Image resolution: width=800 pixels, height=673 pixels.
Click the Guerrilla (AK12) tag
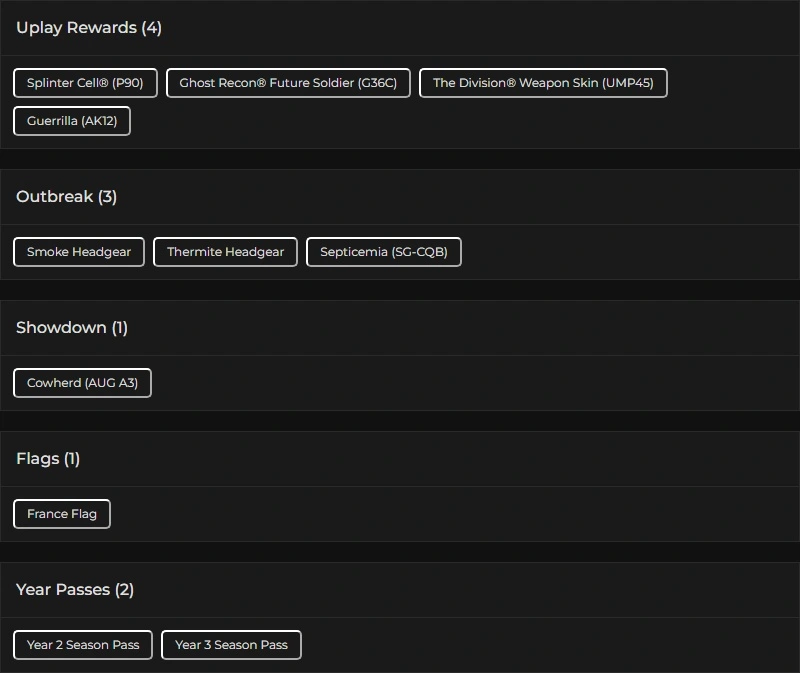tap(72, 121)
